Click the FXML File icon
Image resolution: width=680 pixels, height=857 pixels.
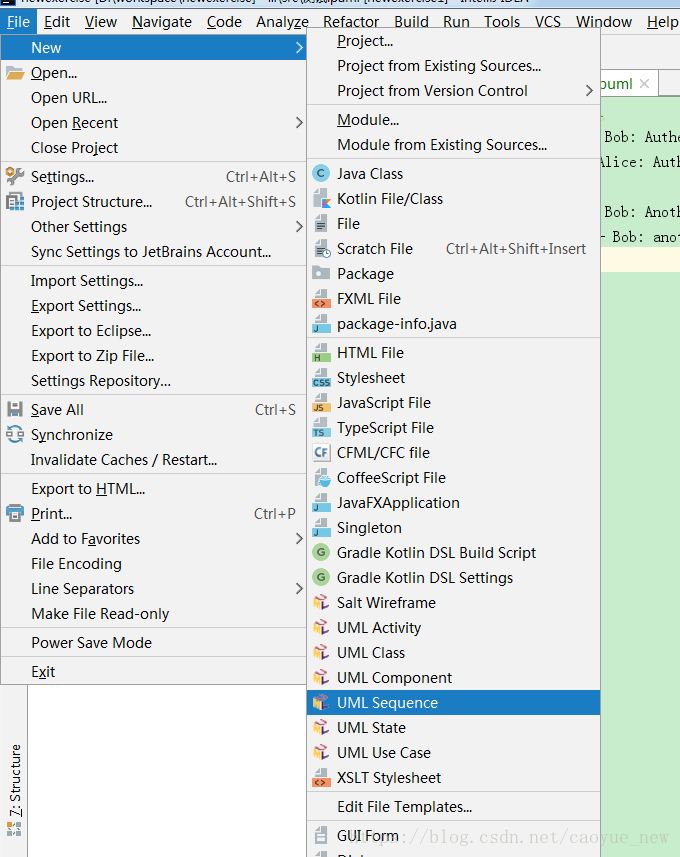pos(321,299)
